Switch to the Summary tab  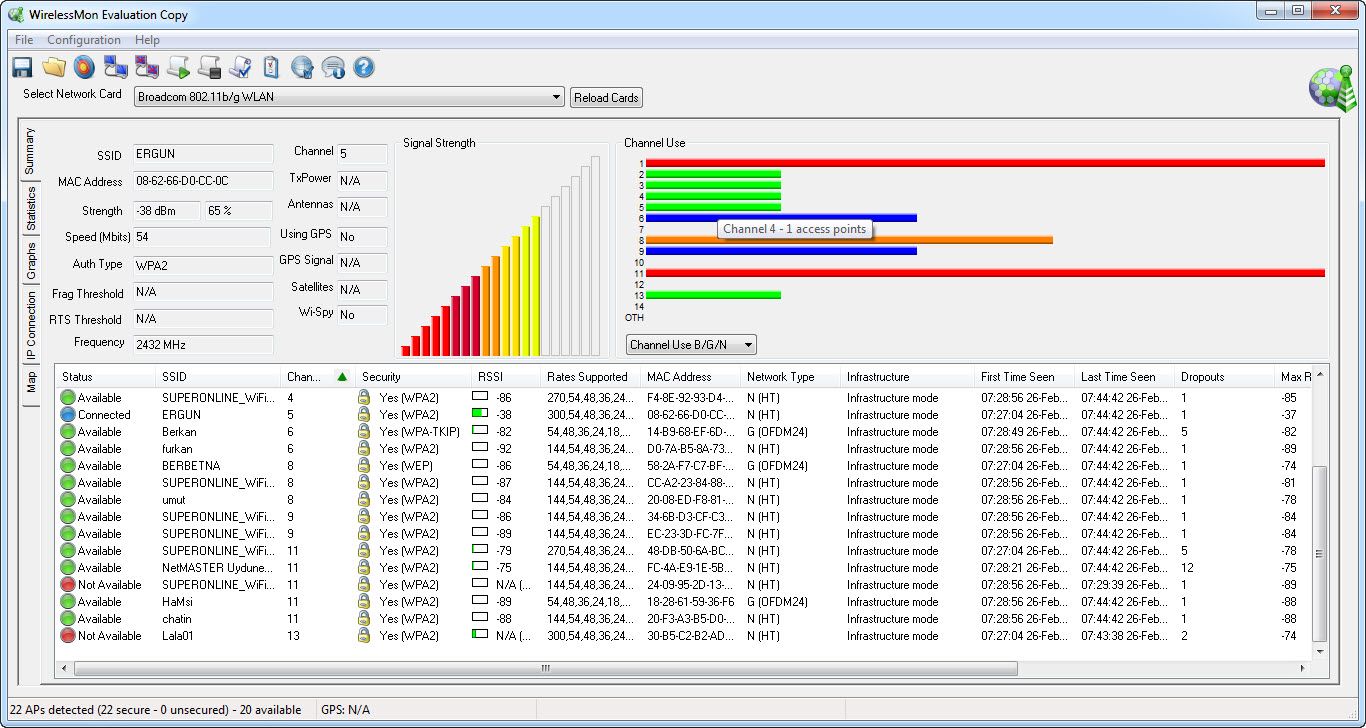pos(30,150)
